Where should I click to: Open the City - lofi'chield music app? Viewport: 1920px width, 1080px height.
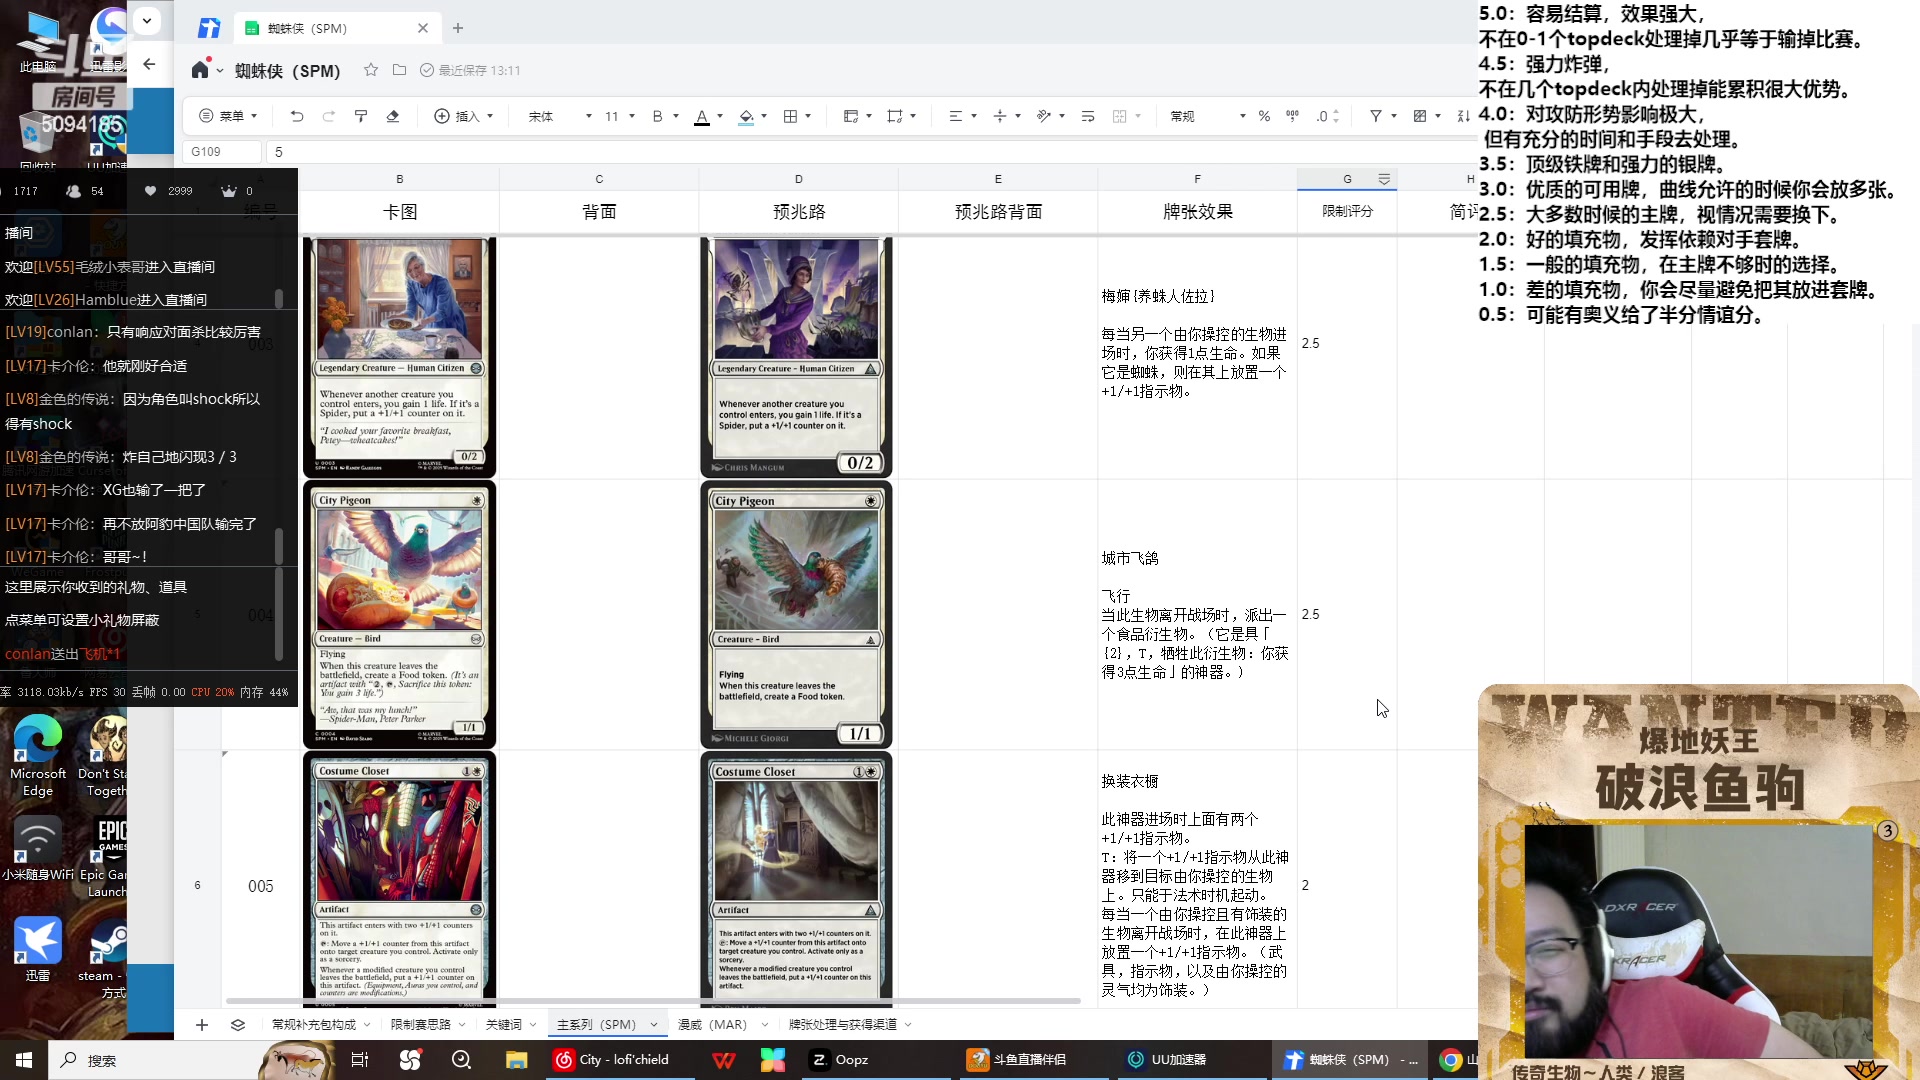click(x=621, y=1060)
